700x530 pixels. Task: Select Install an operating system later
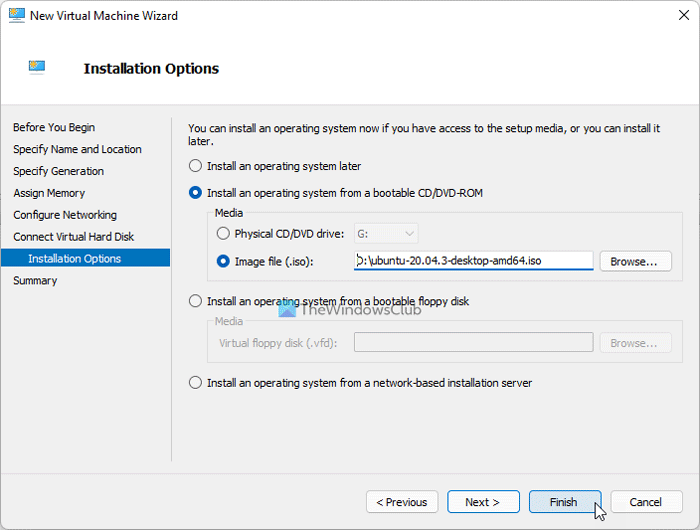tap(196, 166)
